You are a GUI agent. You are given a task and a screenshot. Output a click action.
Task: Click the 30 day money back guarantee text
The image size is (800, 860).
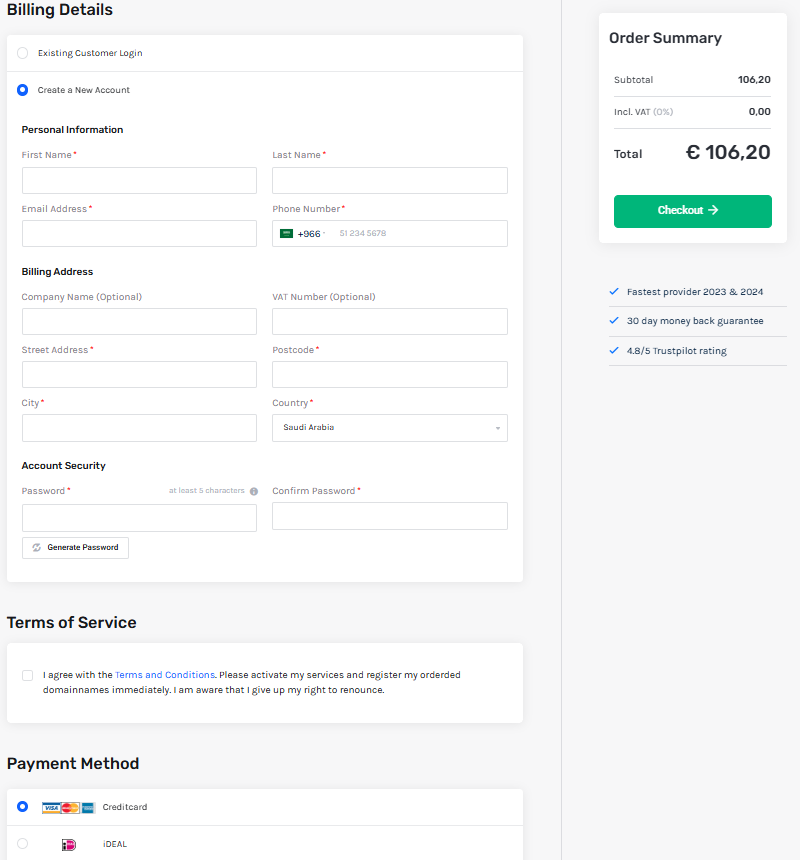695,321
